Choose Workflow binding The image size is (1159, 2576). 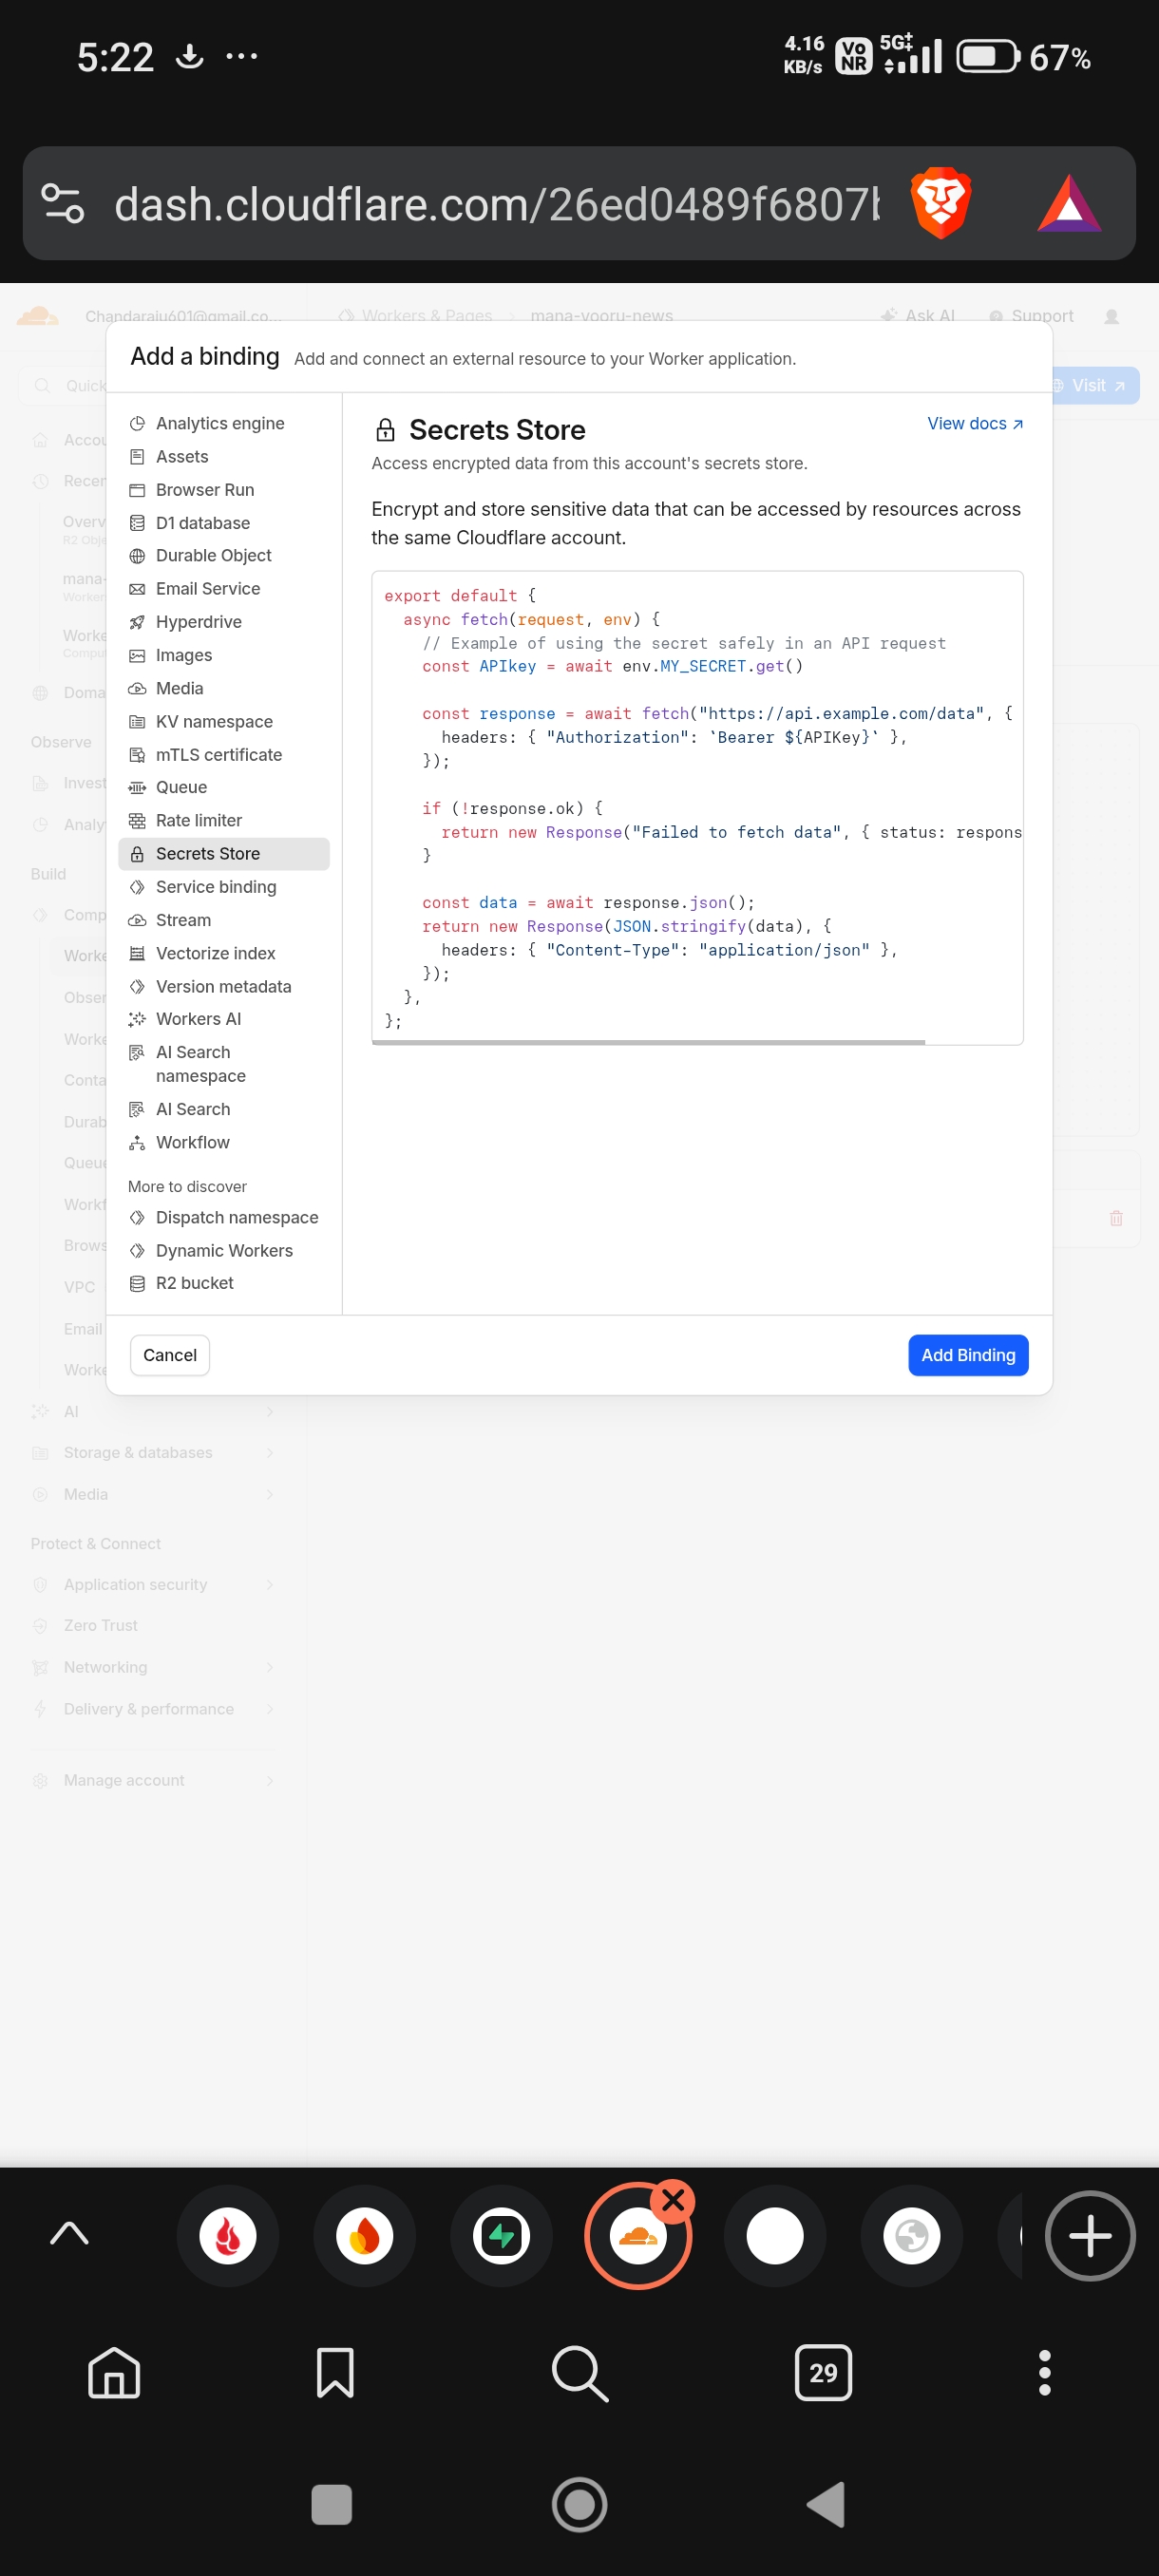pos(224,1142)
